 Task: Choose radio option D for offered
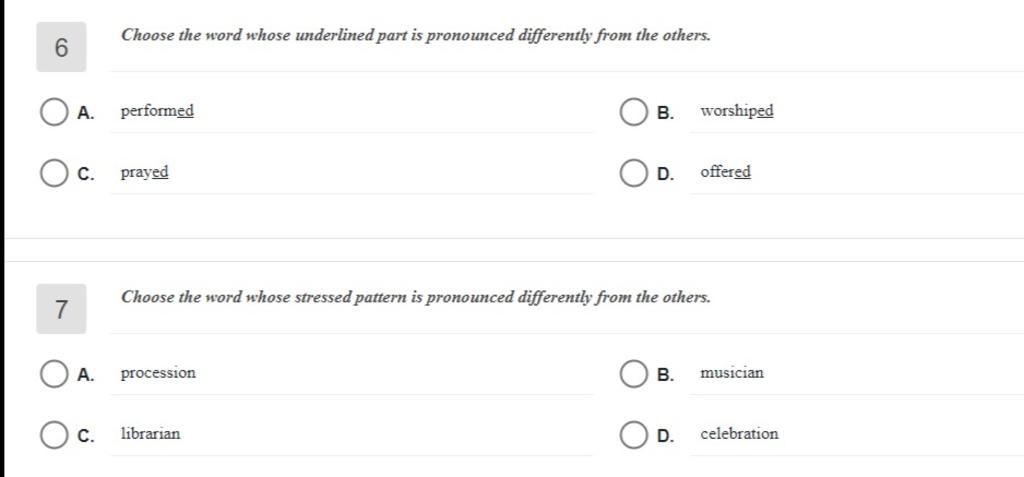[x=633, y=173]
